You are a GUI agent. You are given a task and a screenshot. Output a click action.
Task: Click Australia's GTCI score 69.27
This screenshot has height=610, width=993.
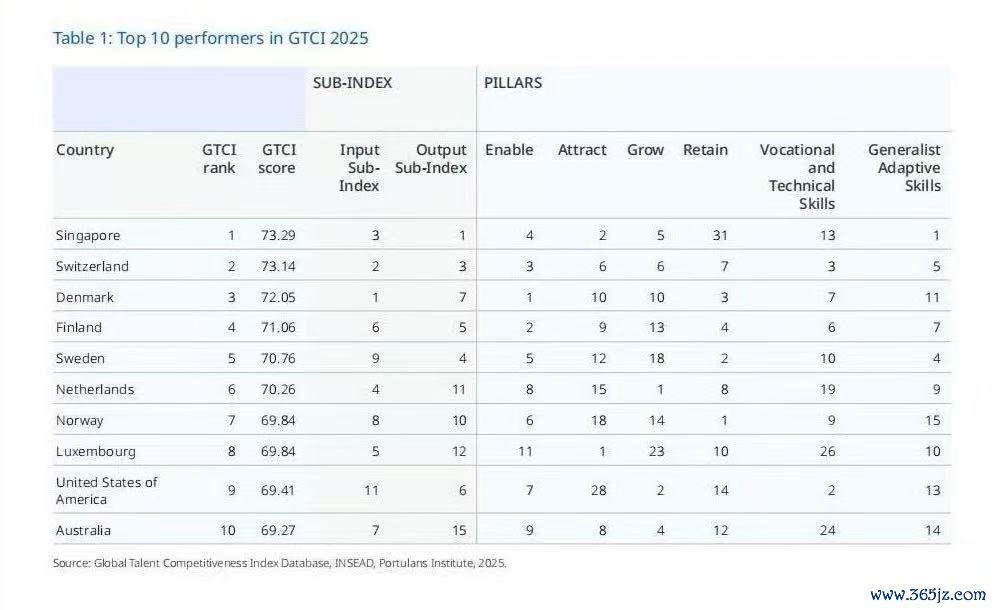[x=276, y=530]
